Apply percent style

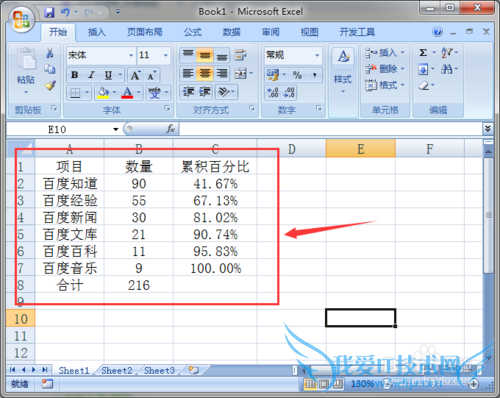click(297, 75)
